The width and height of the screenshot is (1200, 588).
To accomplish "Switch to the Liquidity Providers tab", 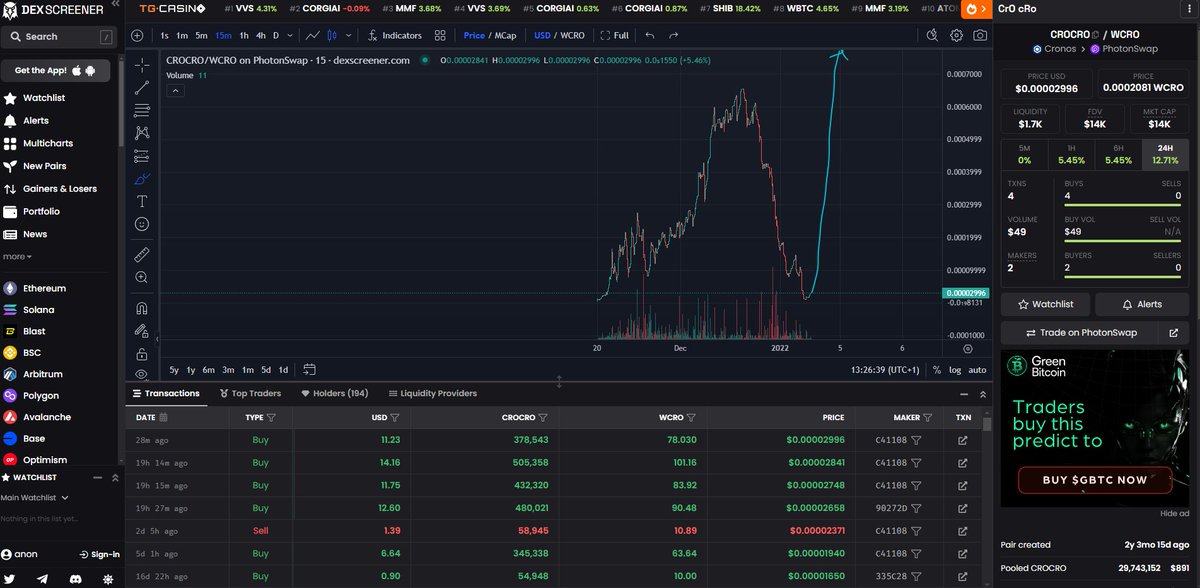I will (432, 394).
